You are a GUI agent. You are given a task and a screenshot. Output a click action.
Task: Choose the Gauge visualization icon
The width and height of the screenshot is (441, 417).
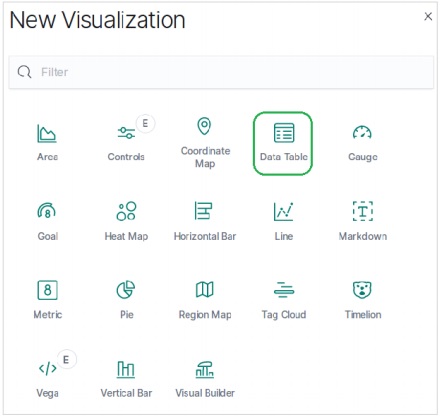coord(362,132)
